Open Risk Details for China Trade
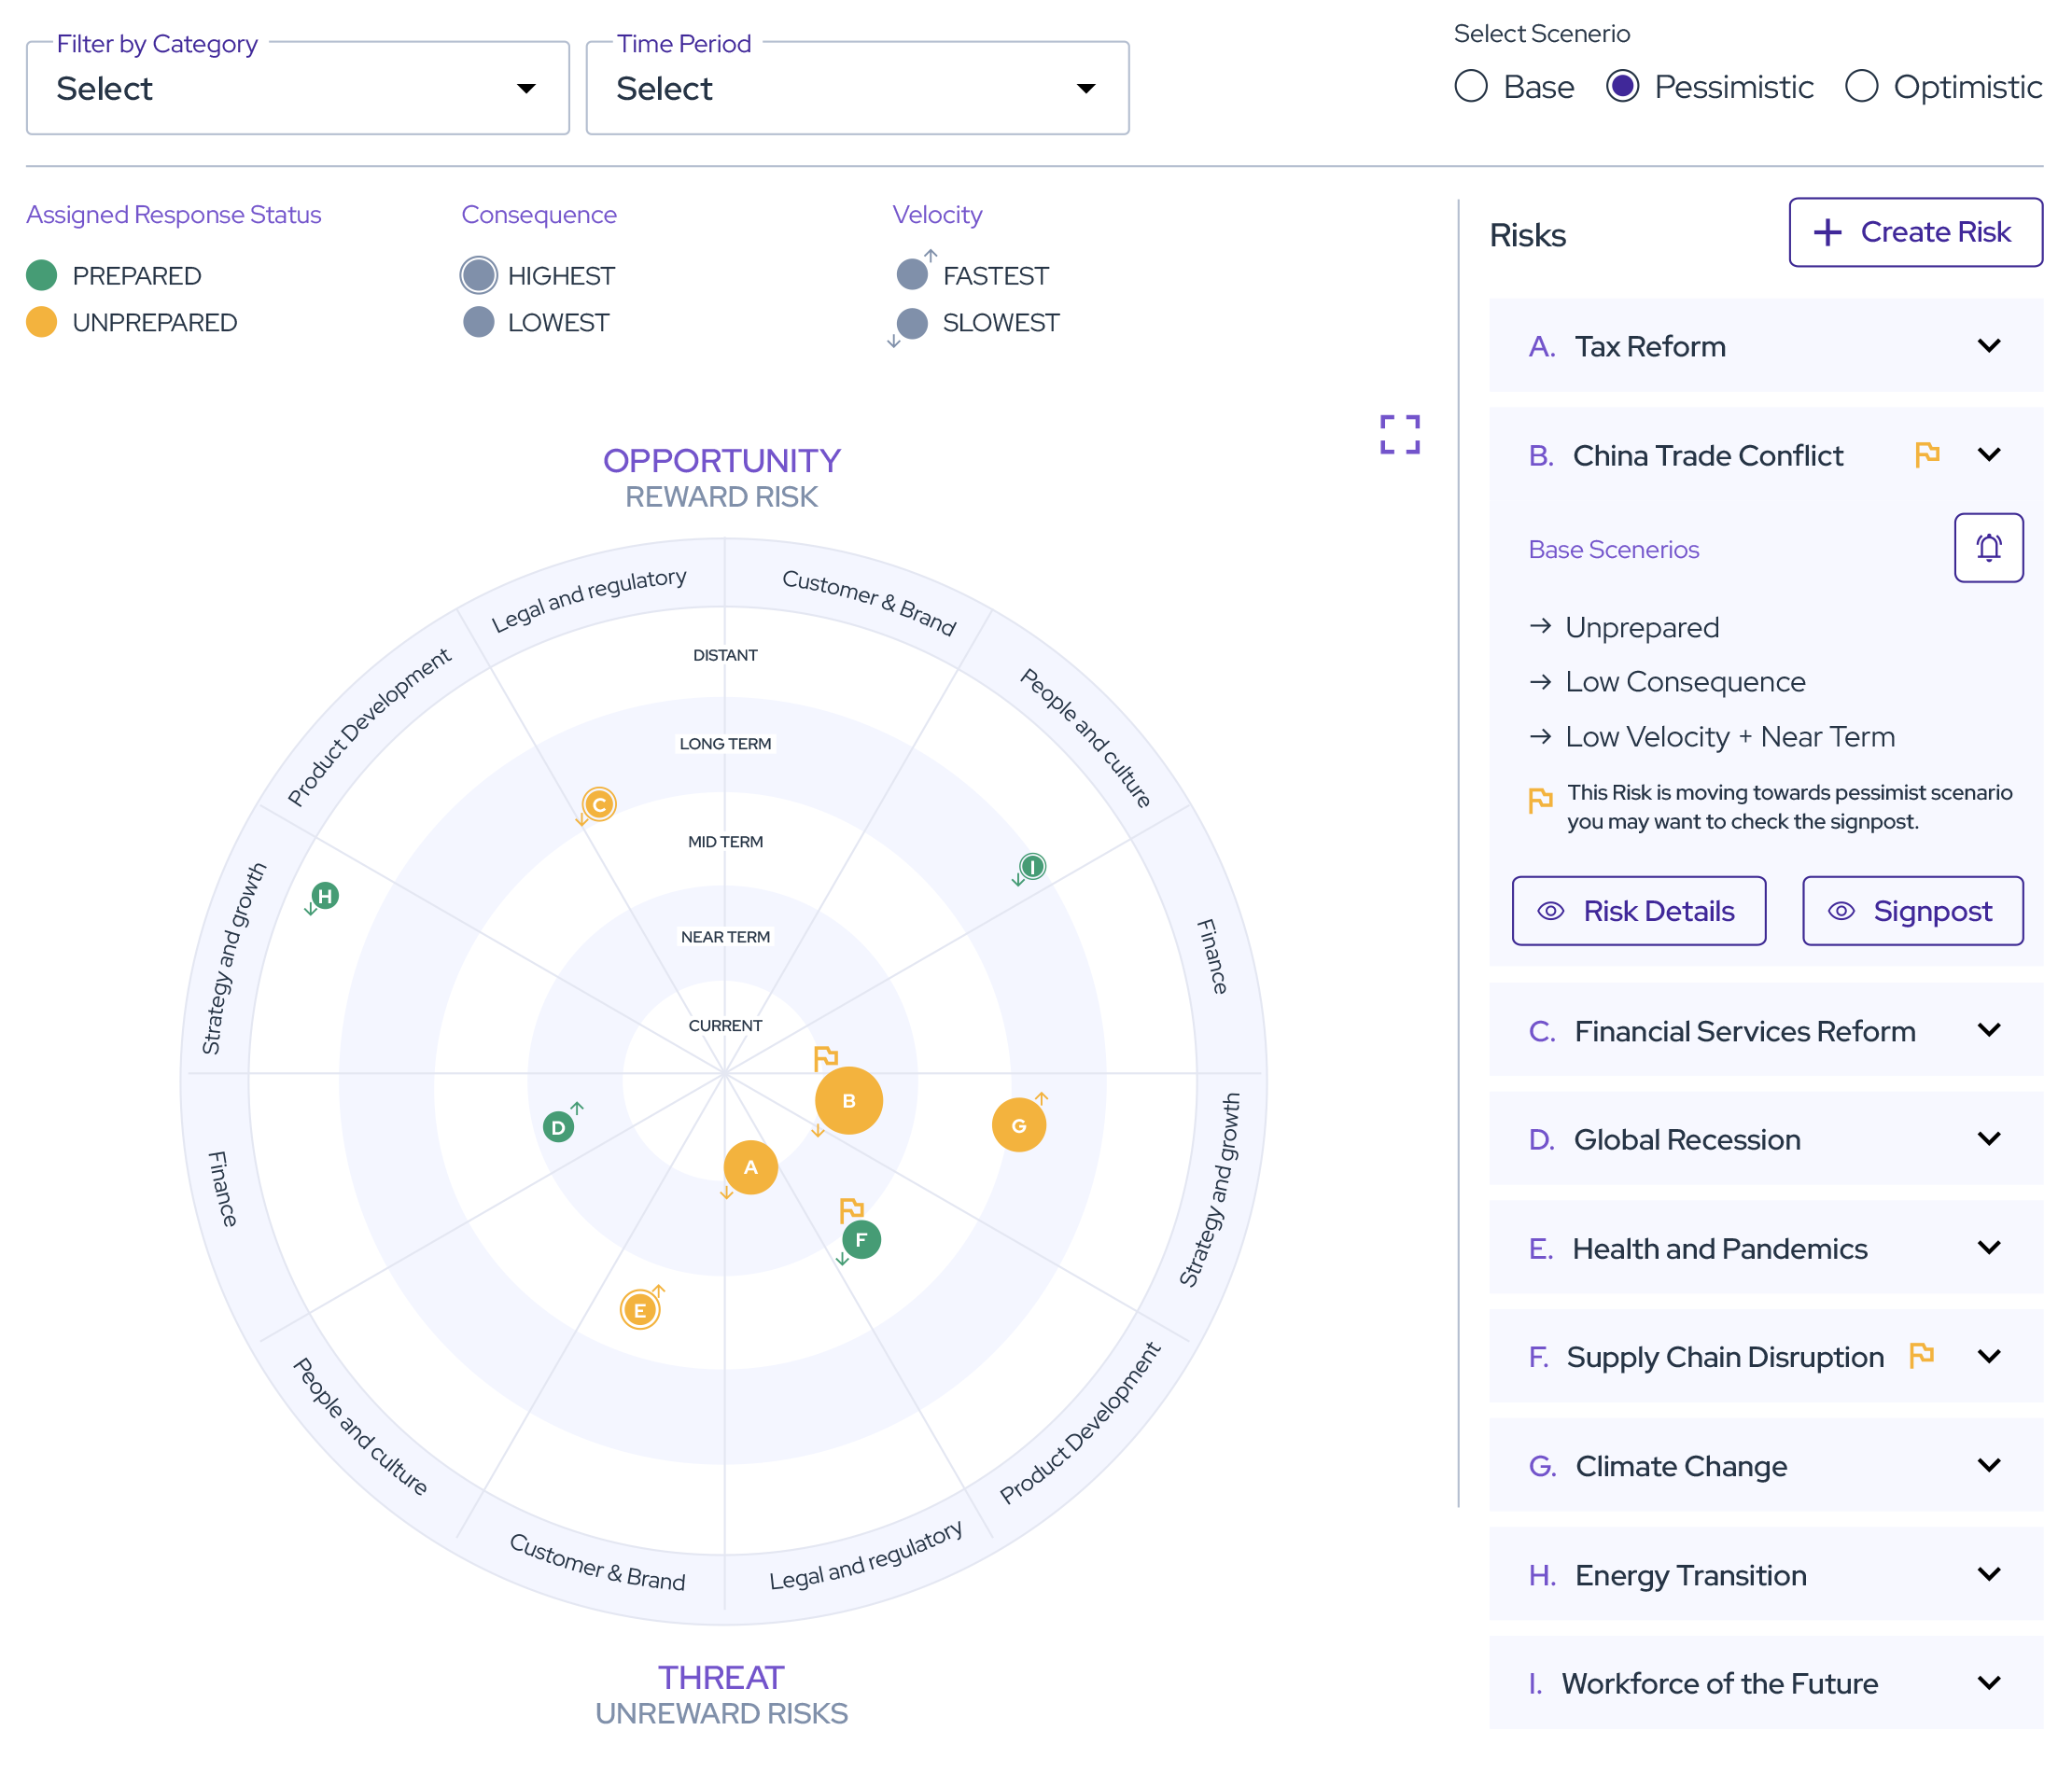 point(1638,911)
